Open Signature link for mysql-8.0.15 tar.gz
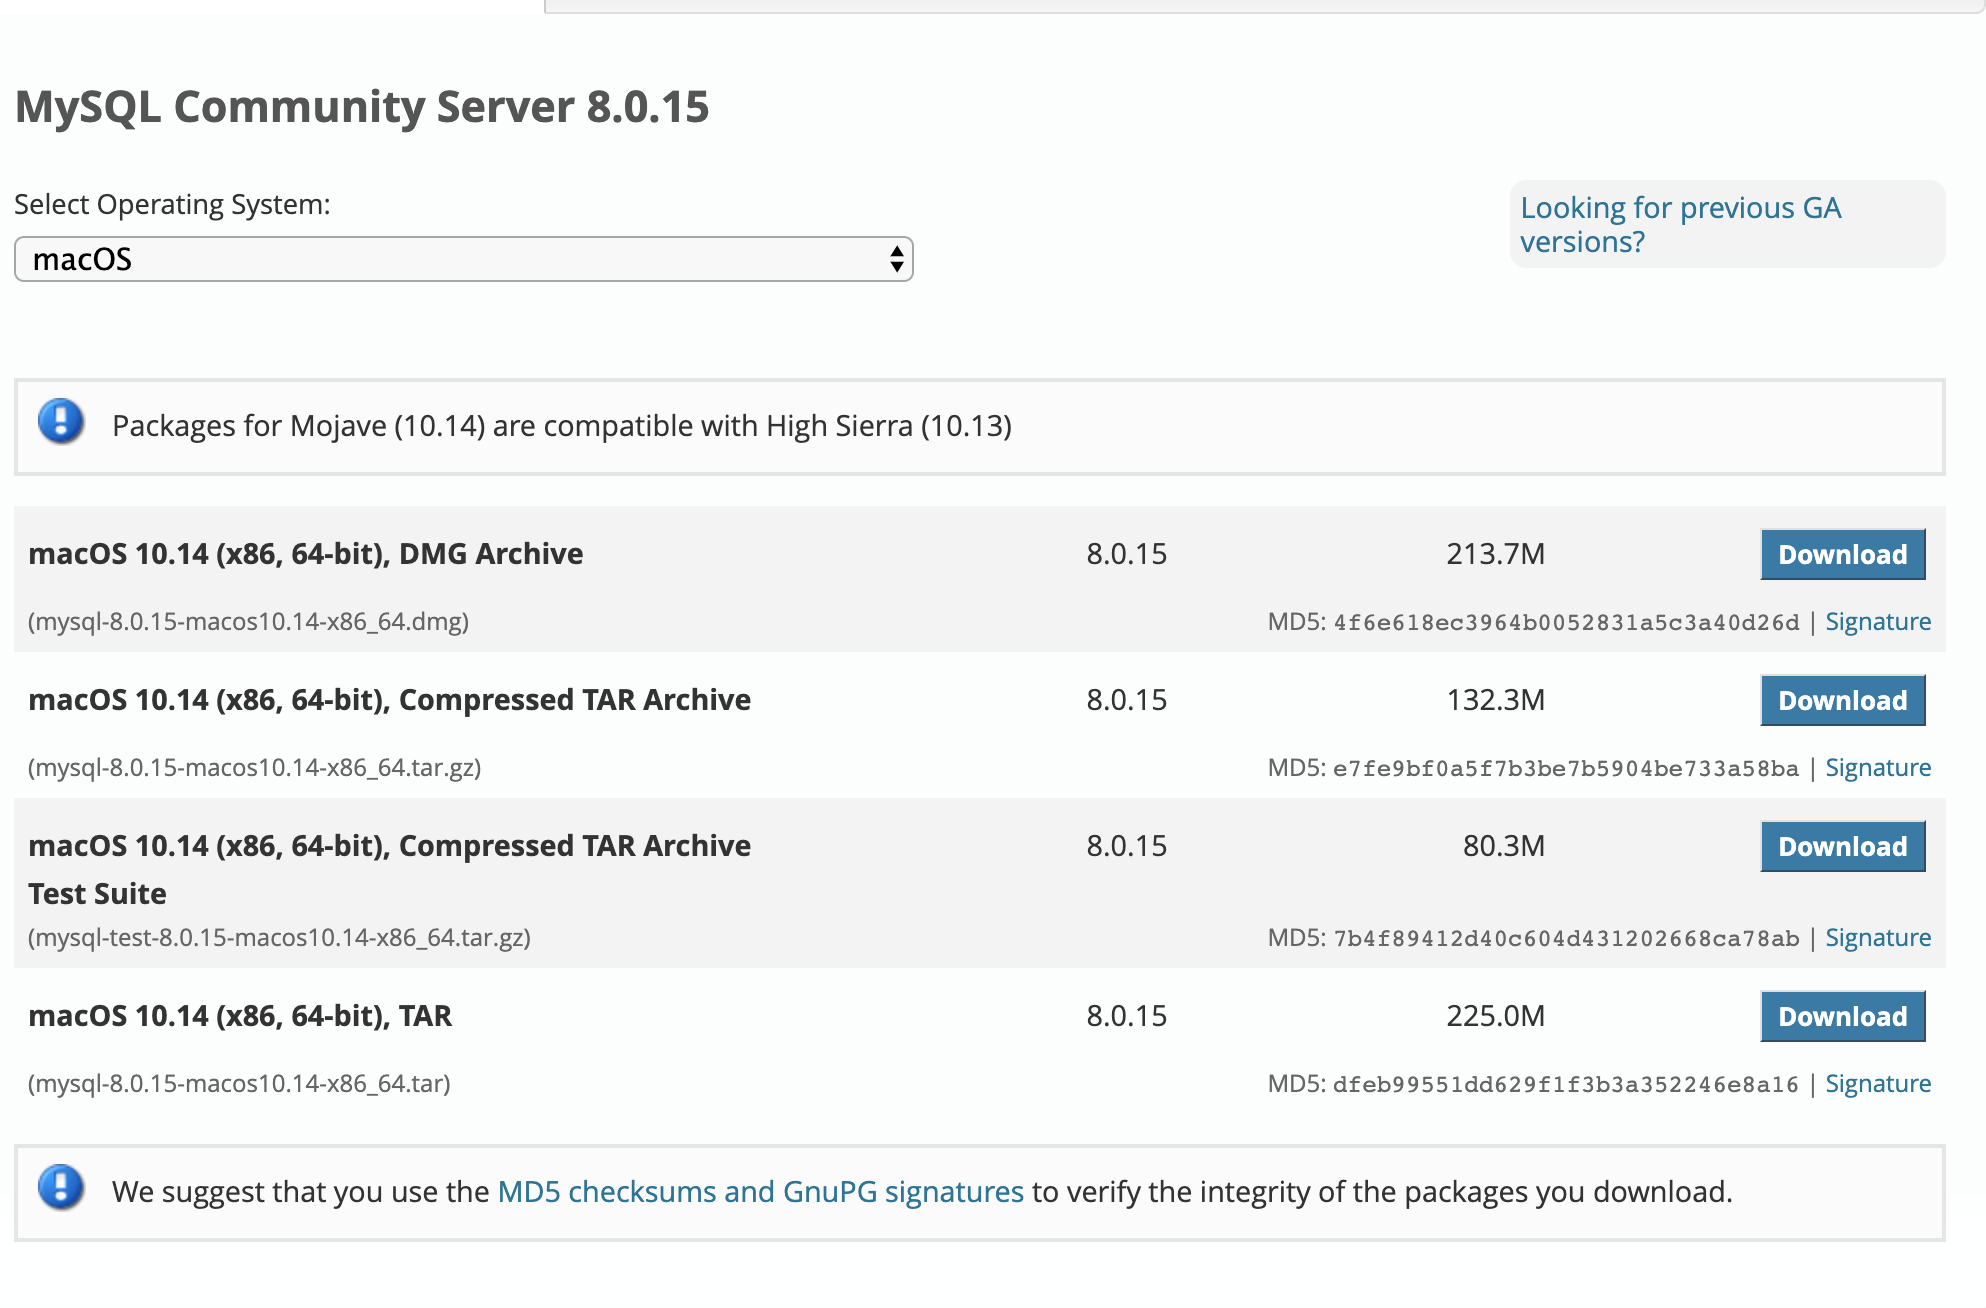Screen dimensions: 1986x1308 (x=1877, y=768)
